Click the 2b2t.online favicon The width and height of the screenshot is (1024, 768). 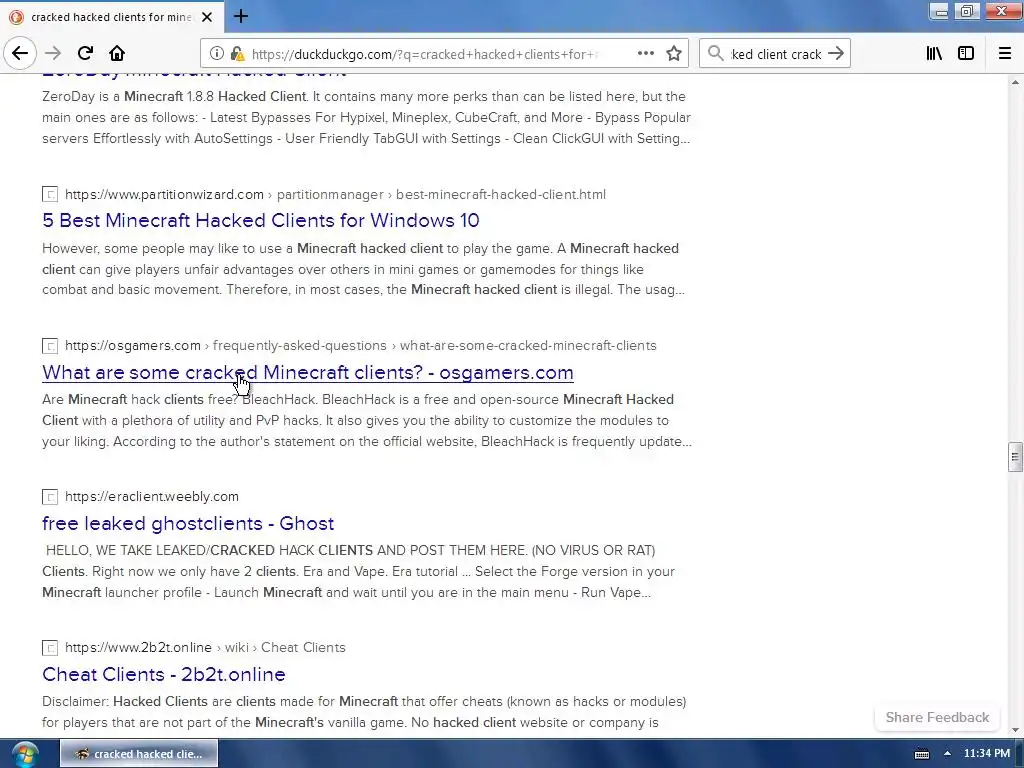[x=50, y=647]
